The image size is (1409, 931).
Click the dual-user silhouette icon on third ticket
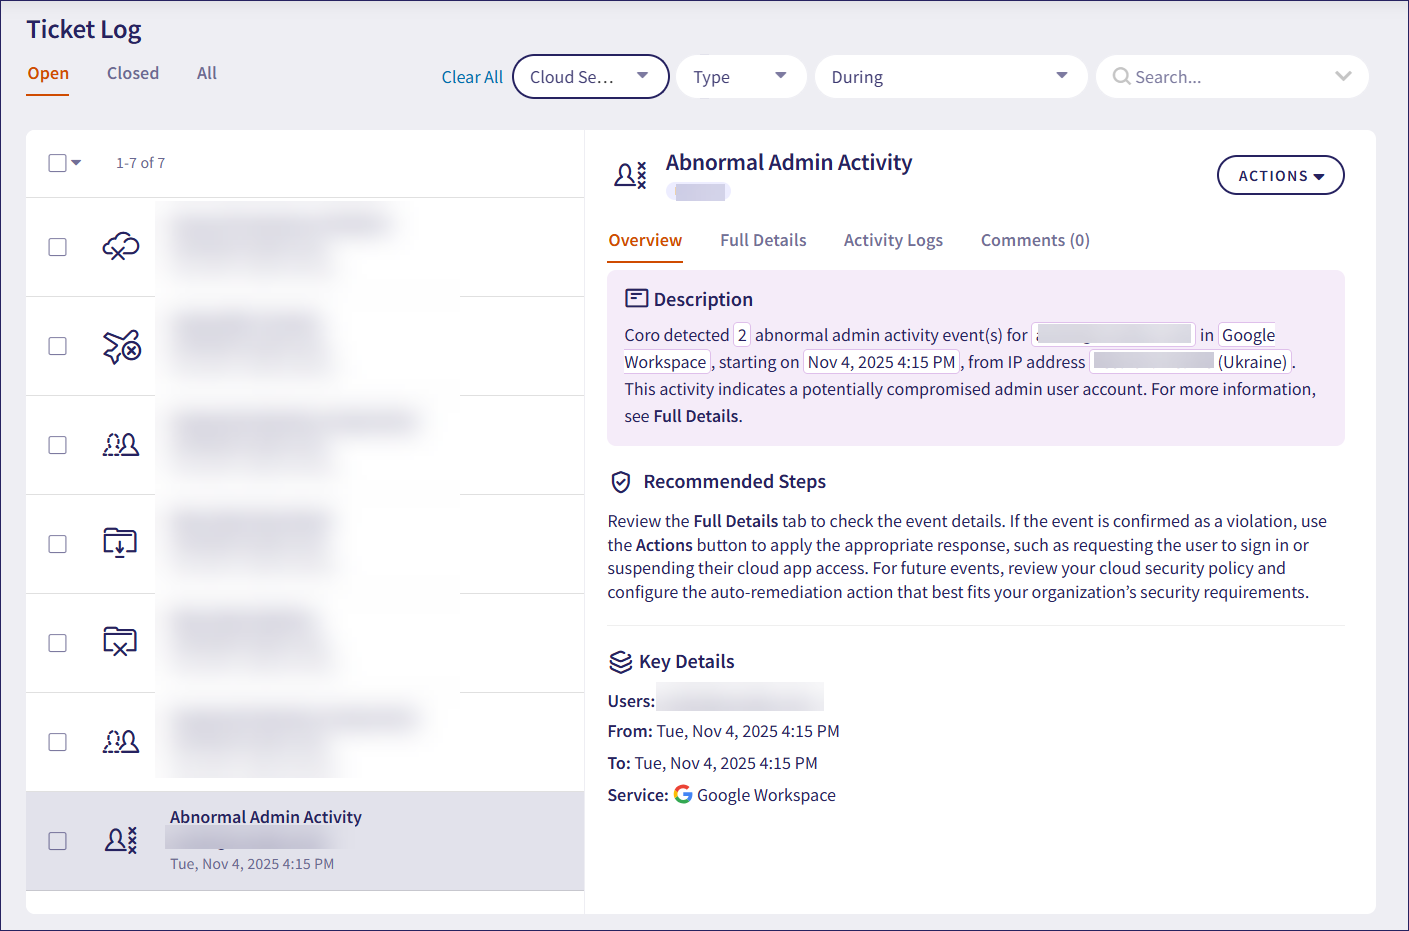121,445
